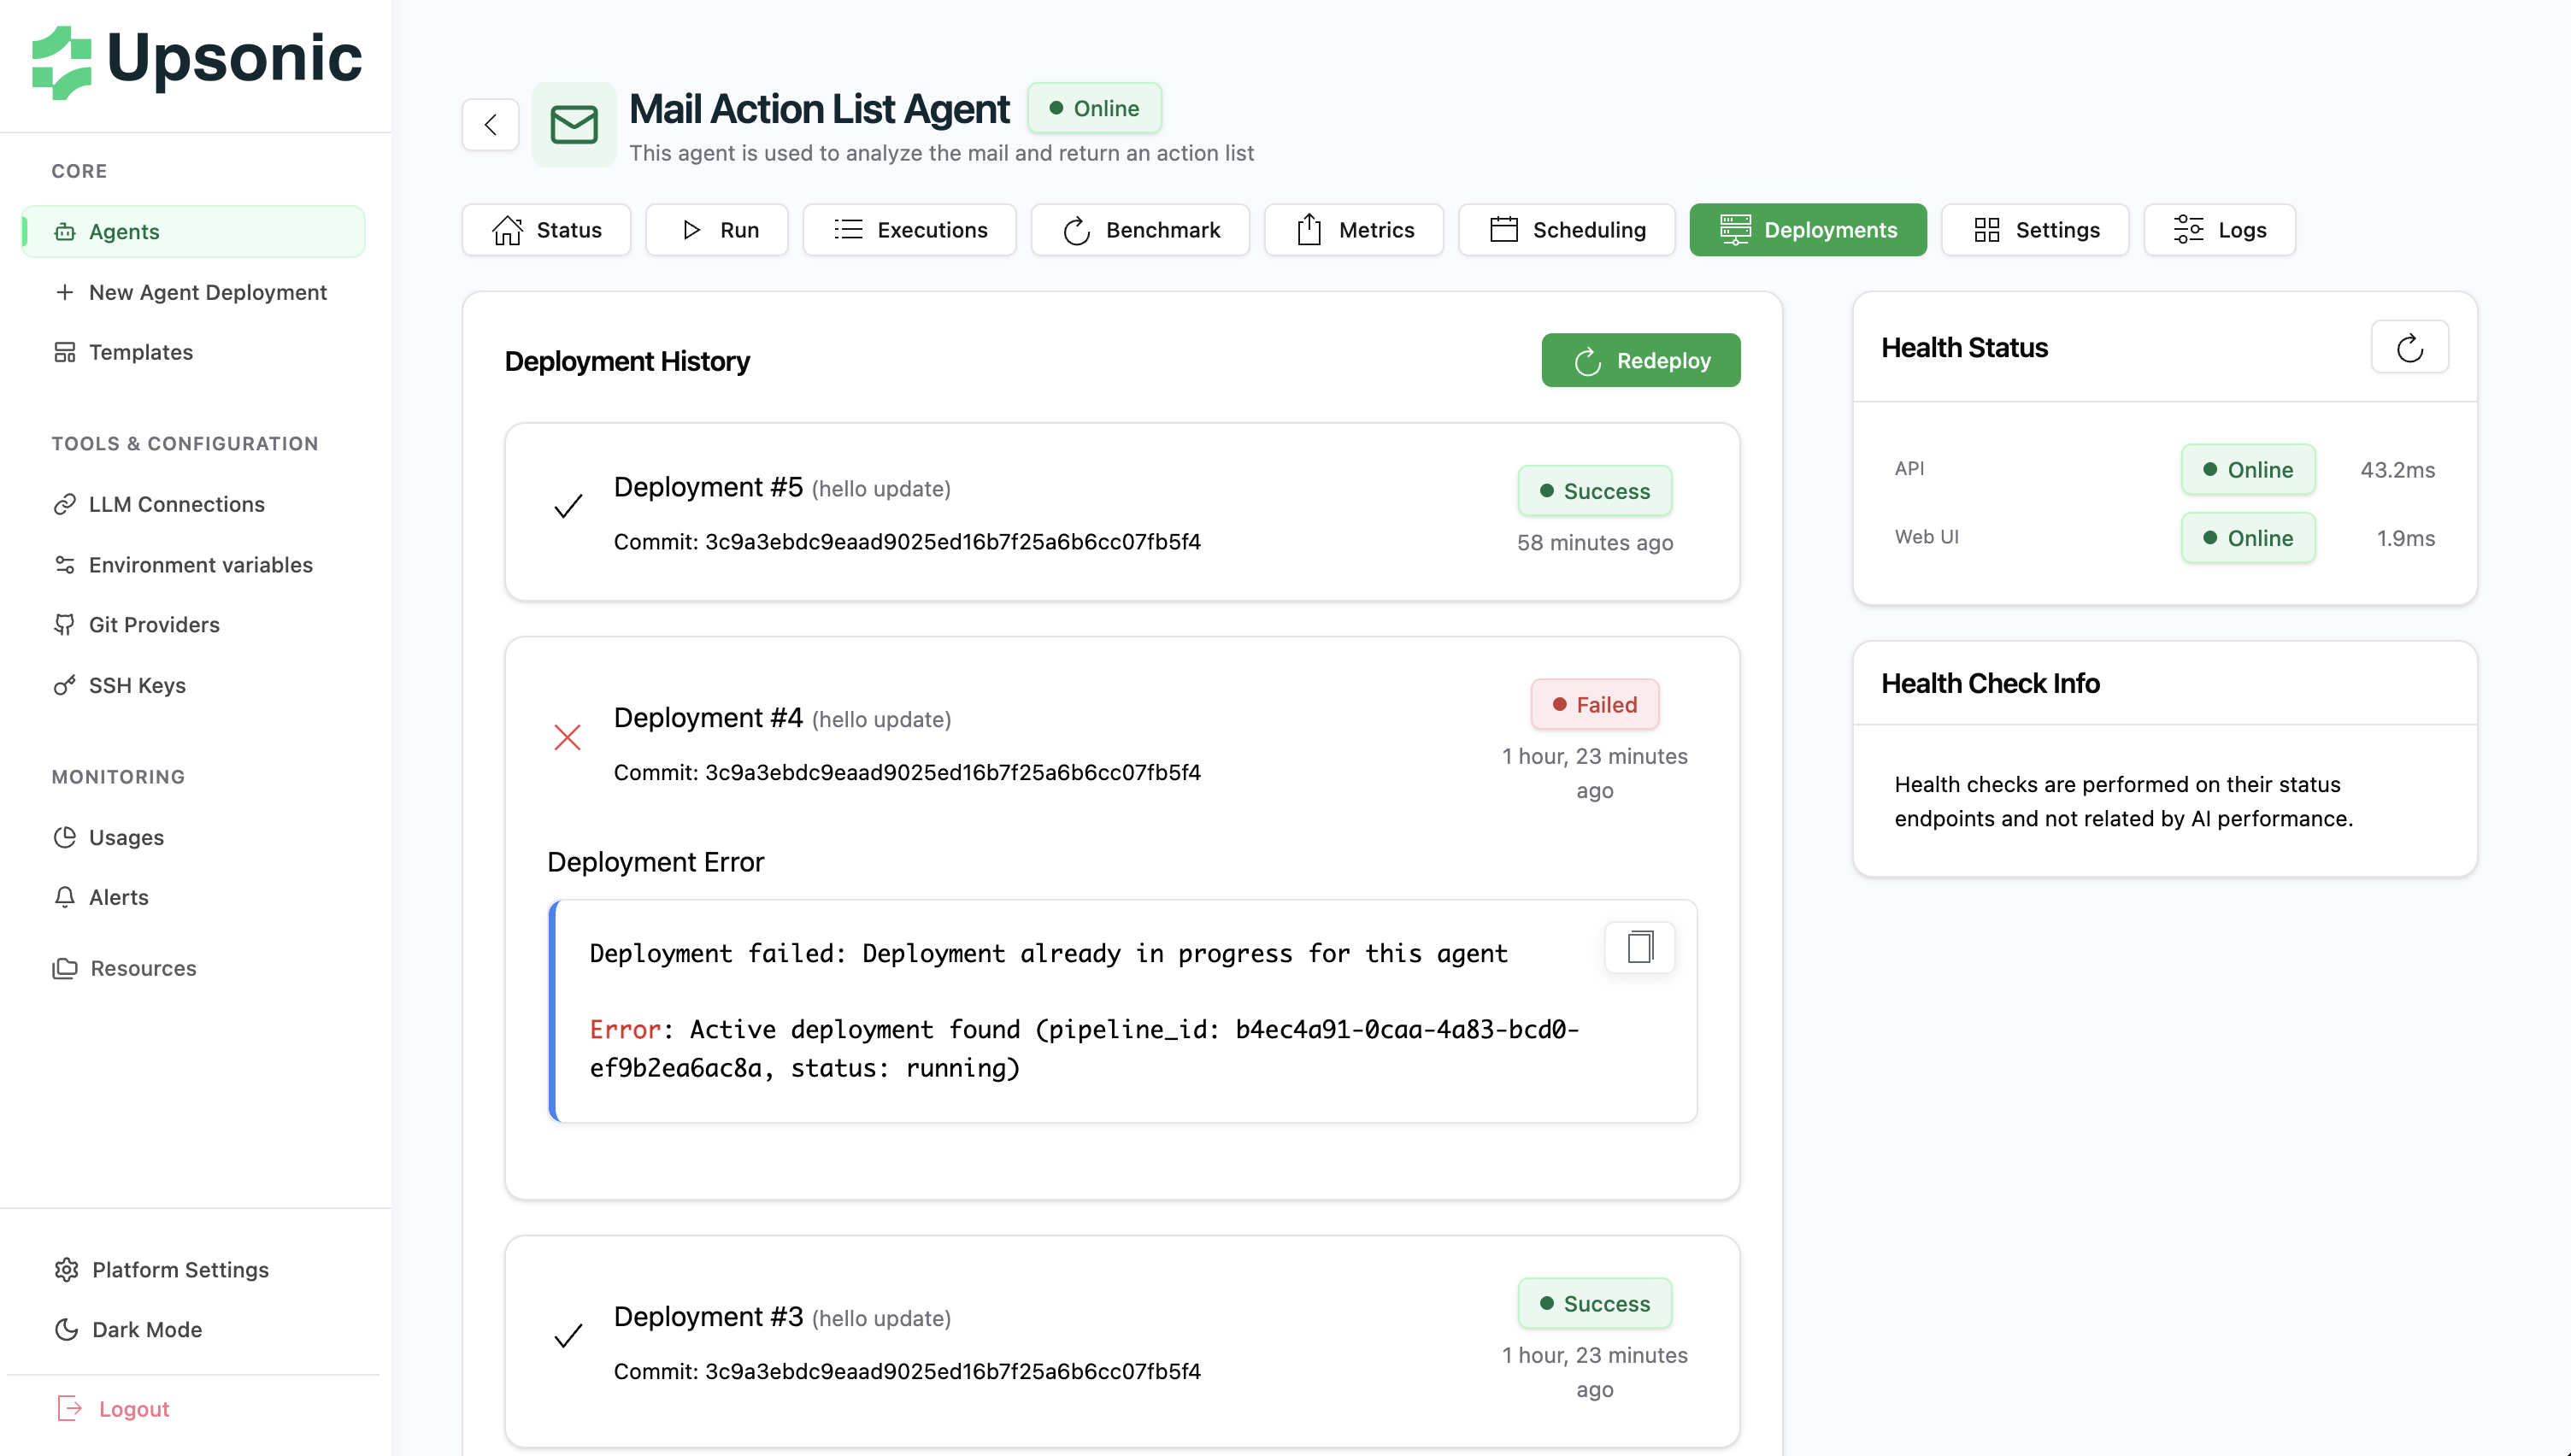Click the mail agent envelope icon
2571x1456 pixels.
(574, 125)
